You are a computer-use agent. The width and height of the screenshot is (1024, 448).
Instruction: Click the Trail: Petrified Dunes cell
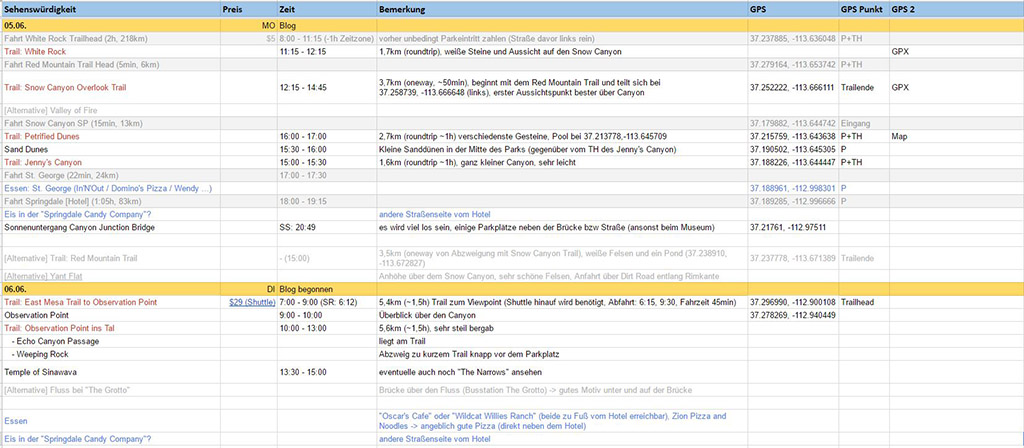click(45, 136)
